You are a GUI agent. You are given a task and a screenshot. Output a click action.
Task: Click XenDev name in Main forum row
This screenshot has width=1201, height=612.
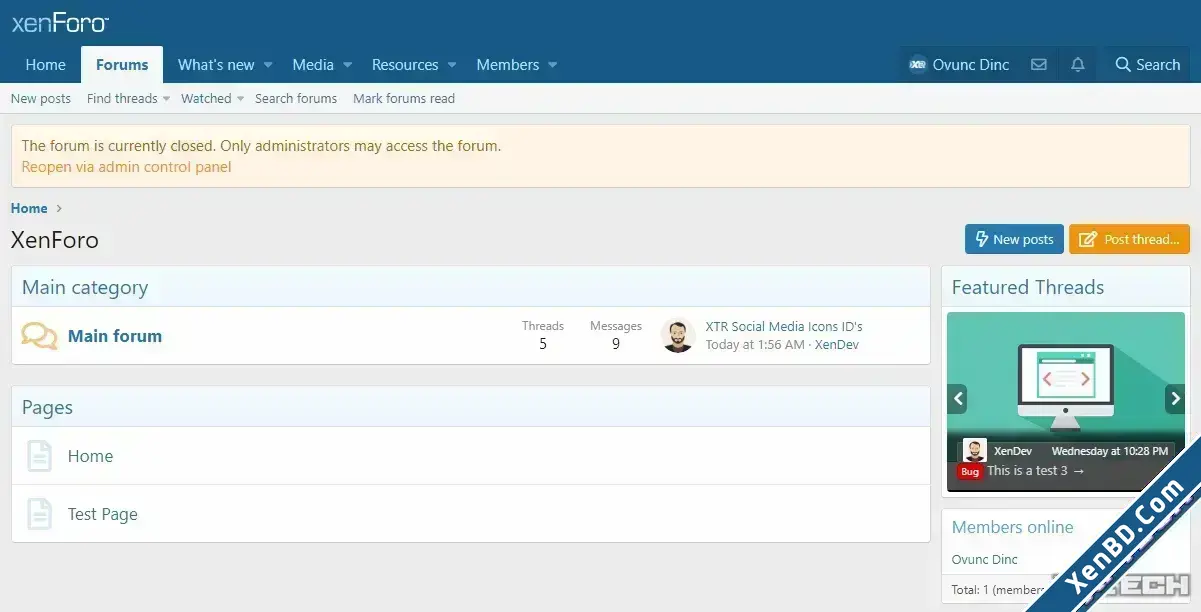[837, 344]
